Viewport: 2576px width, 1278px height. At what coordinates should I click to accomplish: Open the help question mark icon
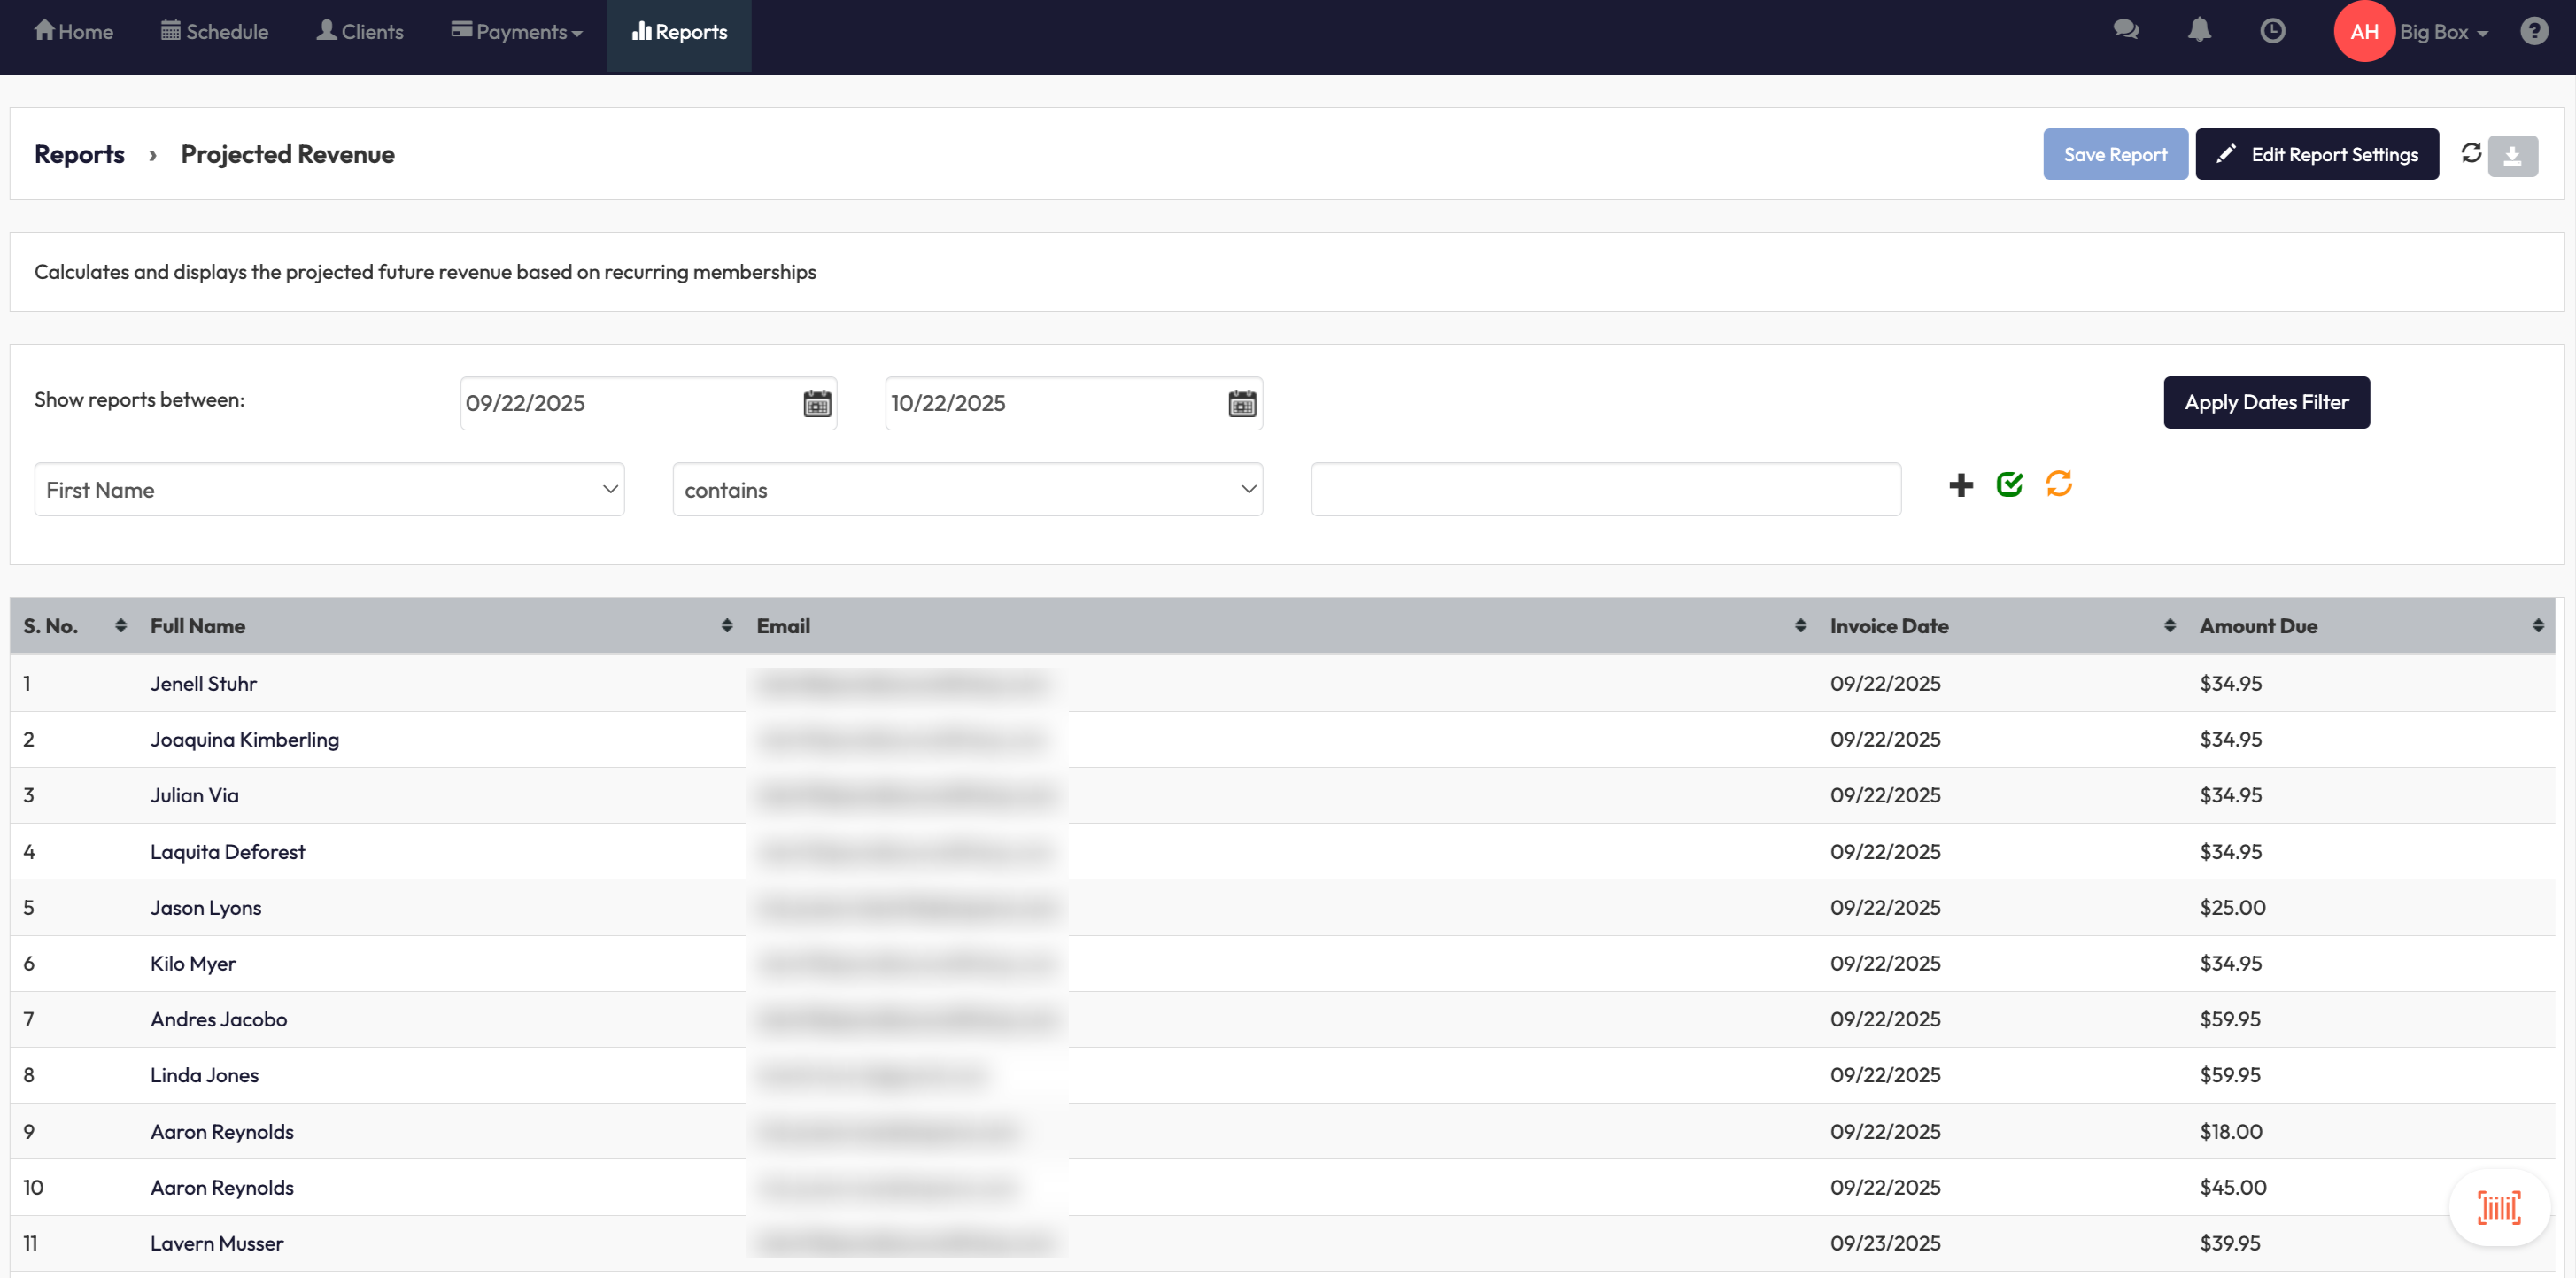point(2534,31)
